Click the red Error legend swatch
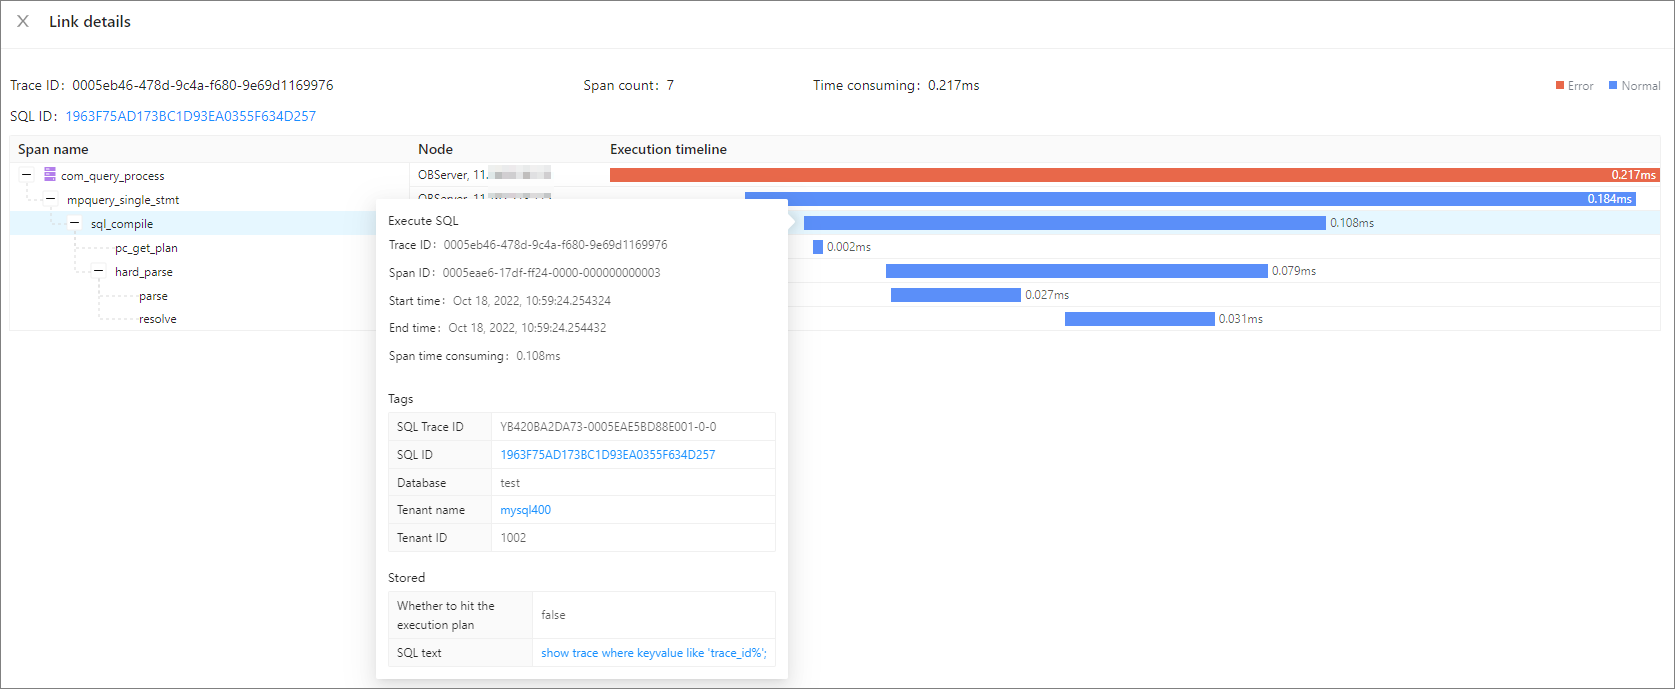 point(1560,86)
